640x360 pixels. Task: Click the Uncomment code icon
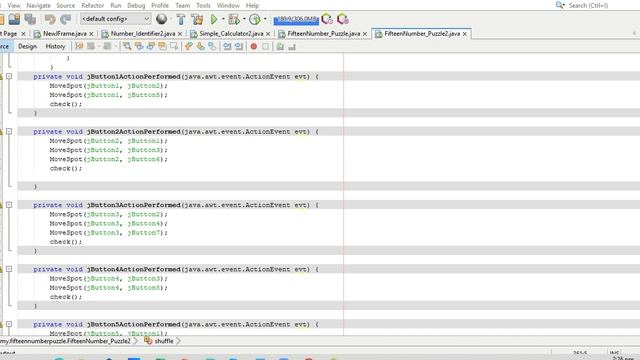pyautogui.click(x=292, y=47)
